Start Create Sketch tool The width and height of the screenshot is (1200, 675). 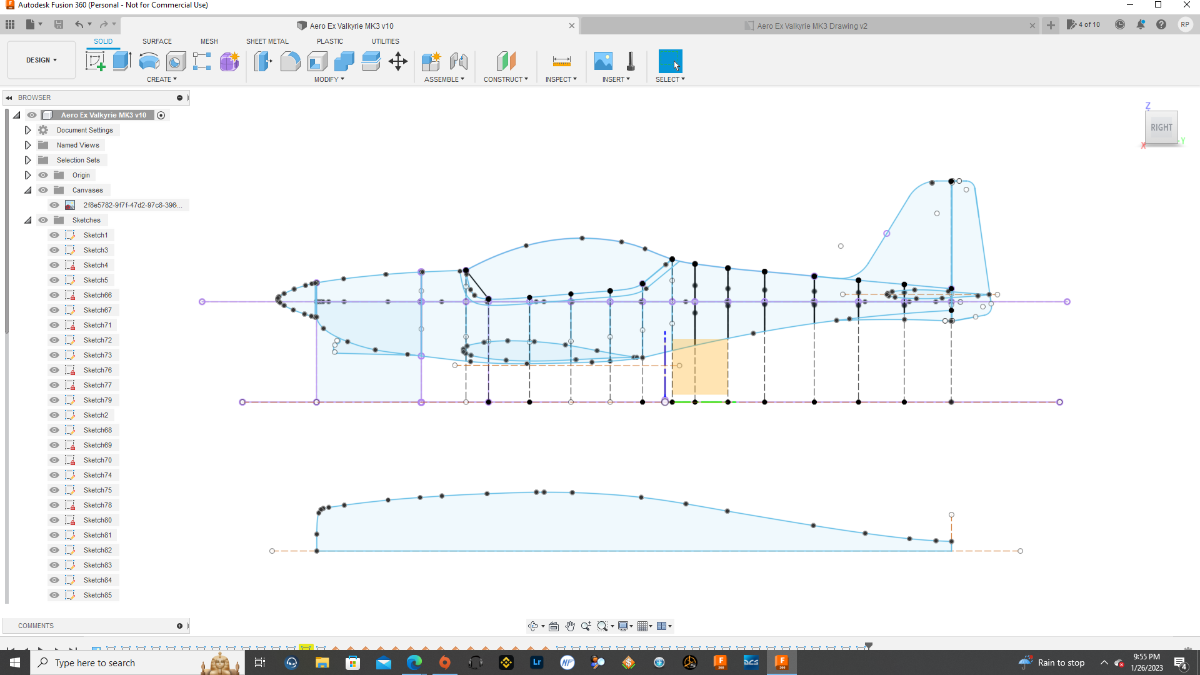pos(96,61)
